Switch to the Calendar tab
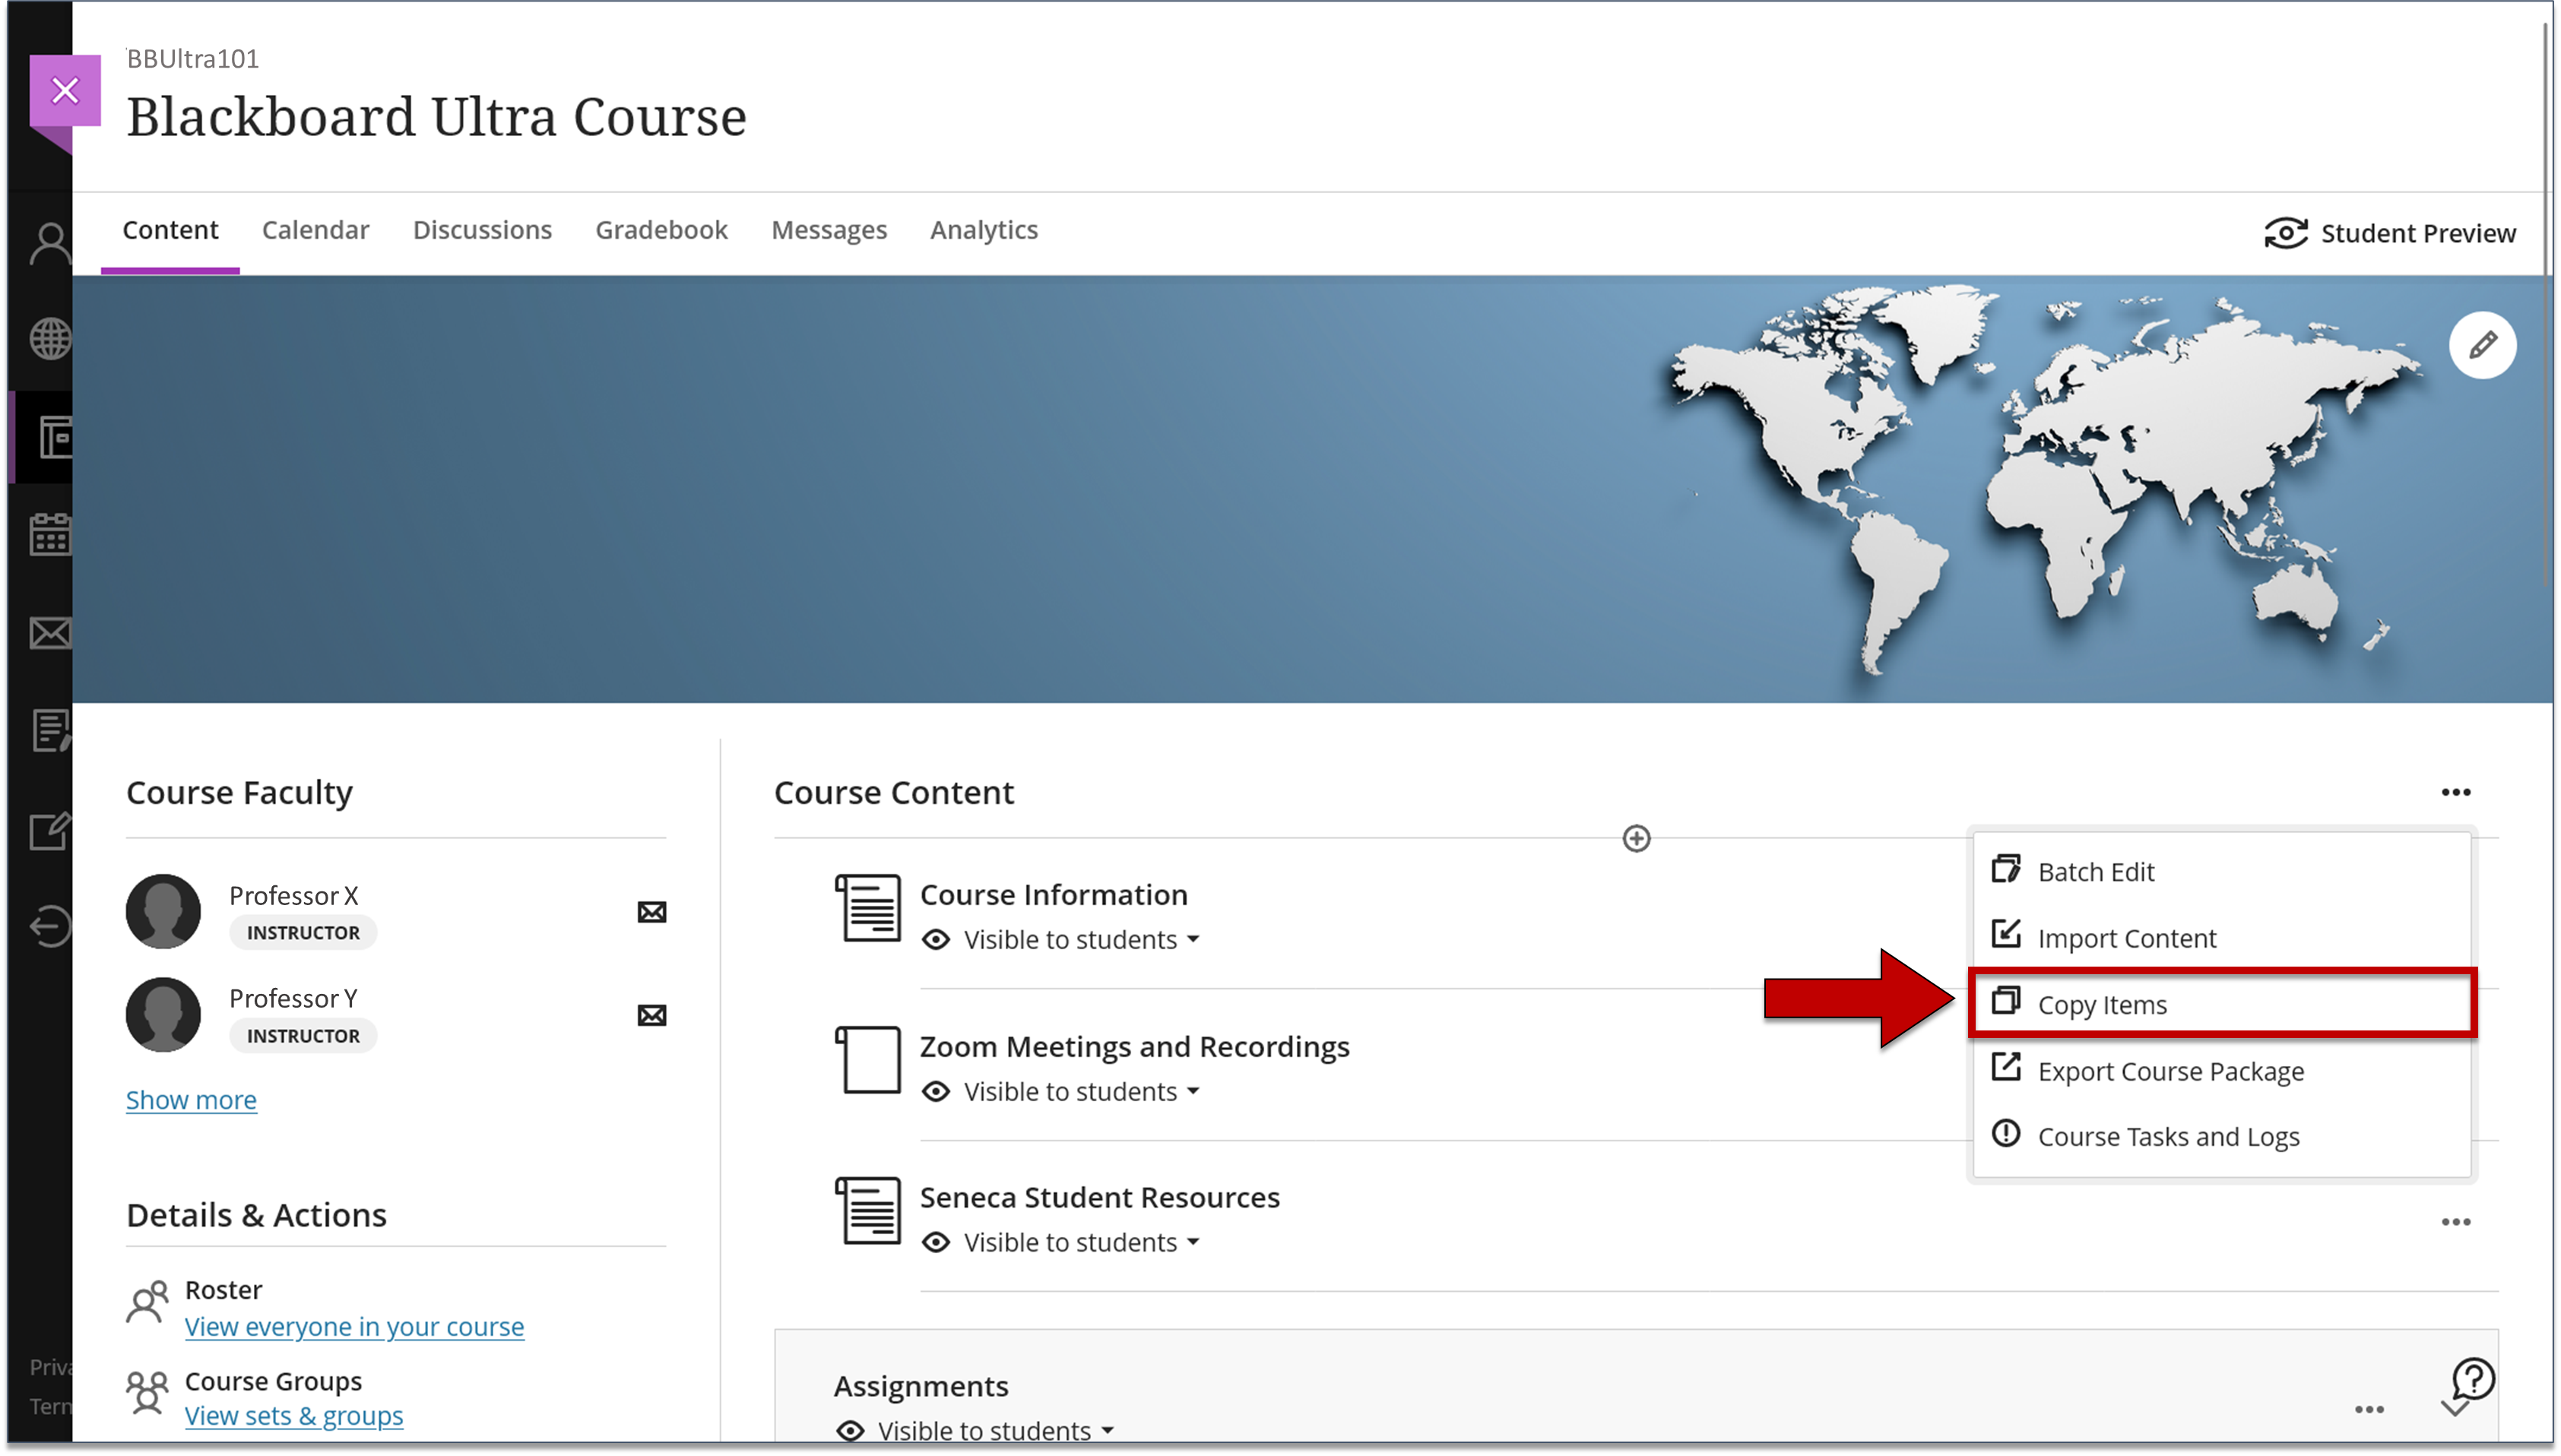This screenshot has height=1456, width=2561. 315,230
